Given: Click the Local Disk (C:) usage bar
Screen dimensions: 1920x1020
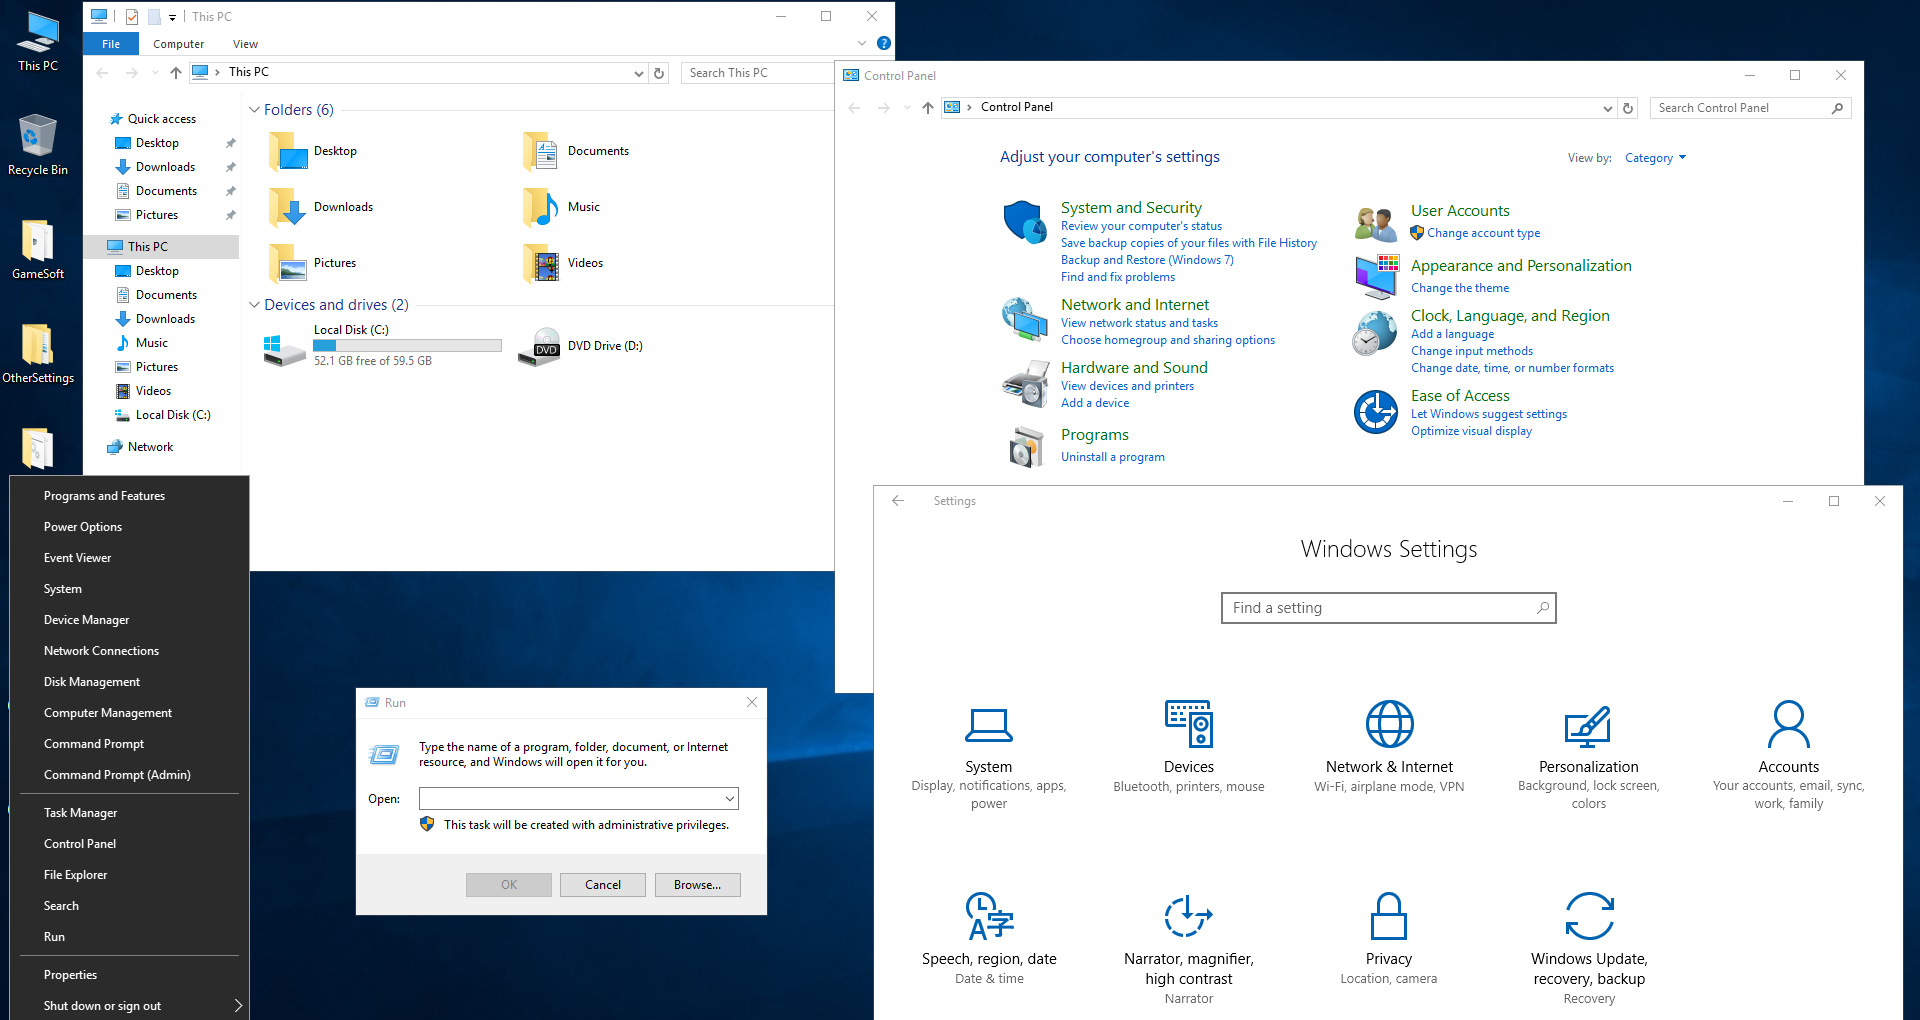Looking at the screenshot, I should point(407,346).
